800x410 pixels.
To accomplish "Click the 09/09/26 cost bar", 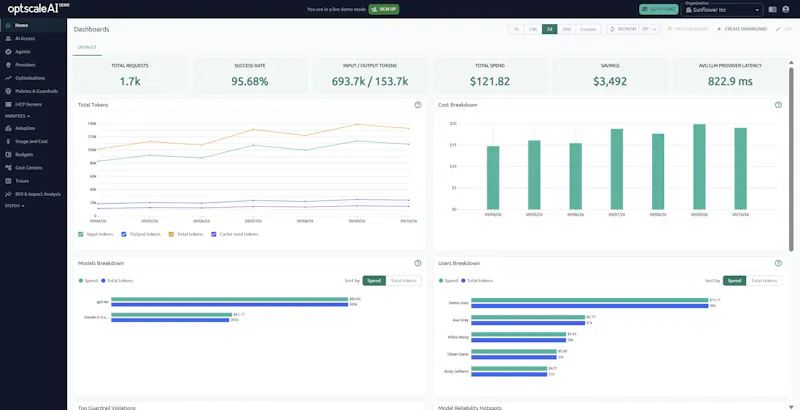I will (699, 167).
